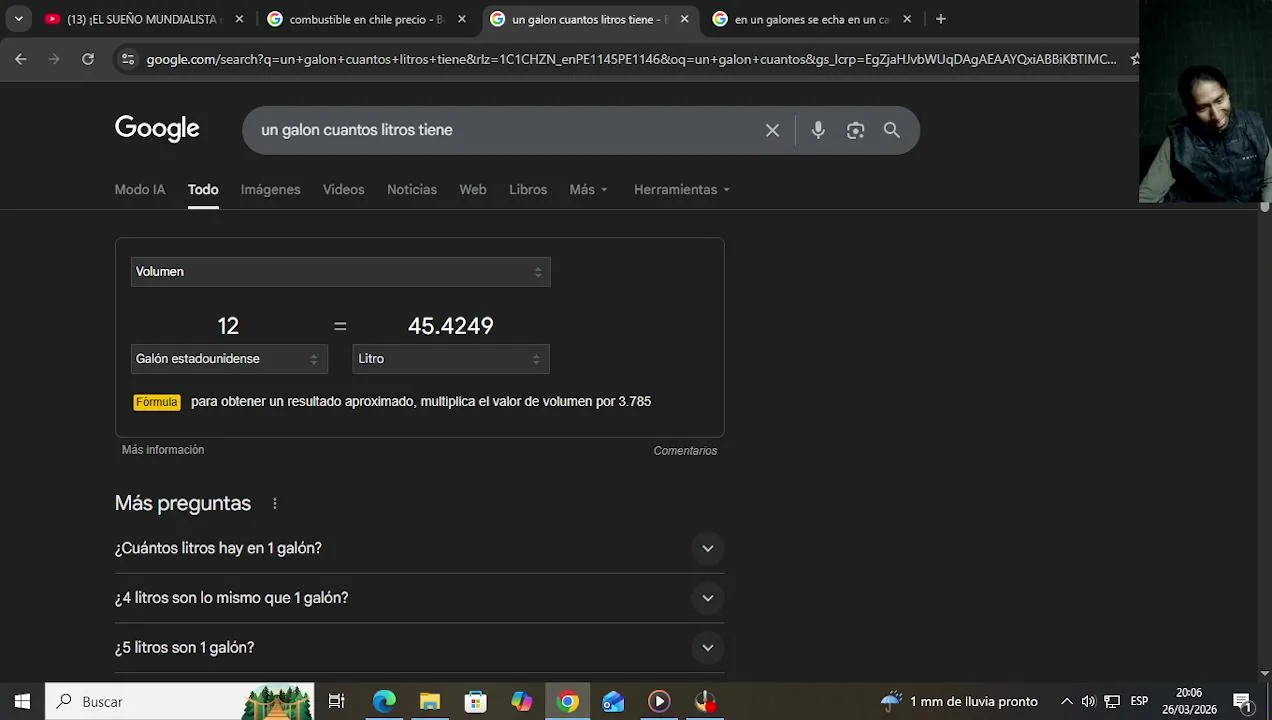
Task: Open the Outlook mail taskbar icon
Action: (613, 701)
